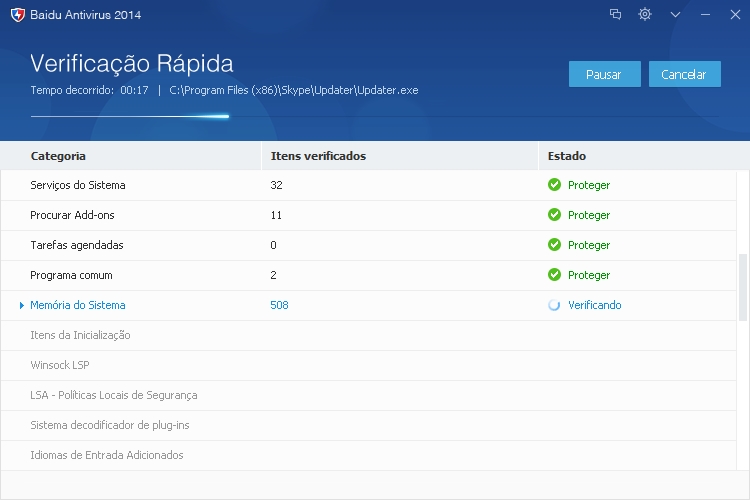Click the scan progress bar
750x500 pixels.
tap(375, 116)
